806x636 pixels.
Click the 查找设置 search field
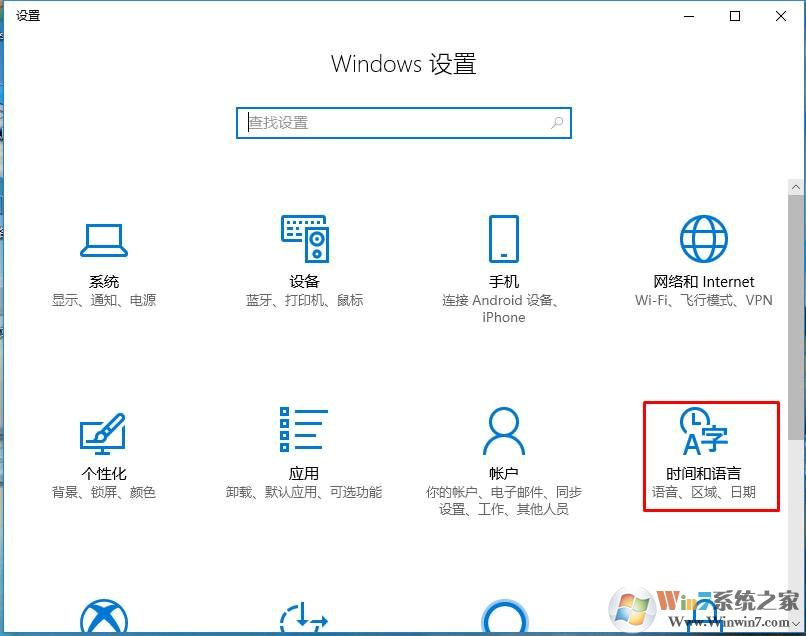tap(404, 123)
